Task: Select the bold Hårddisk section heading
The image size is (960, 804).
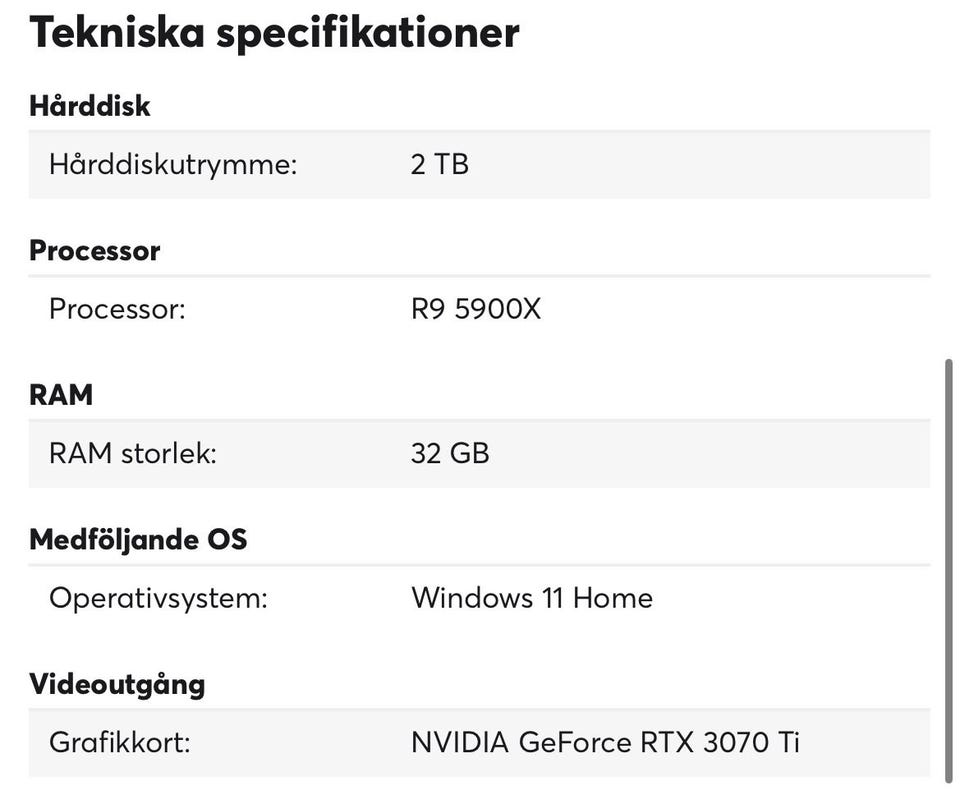Action: [x=90, y=105]
